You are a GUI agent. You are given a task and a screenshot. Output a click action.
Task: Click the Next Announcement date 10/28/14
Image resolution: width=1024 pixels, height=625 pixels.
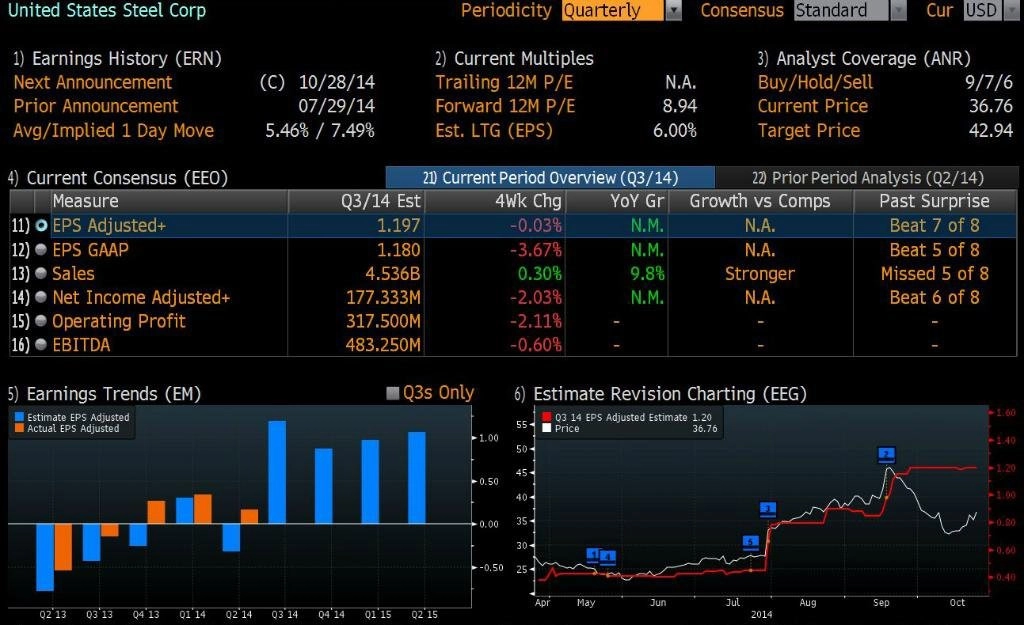coord(337,82)
